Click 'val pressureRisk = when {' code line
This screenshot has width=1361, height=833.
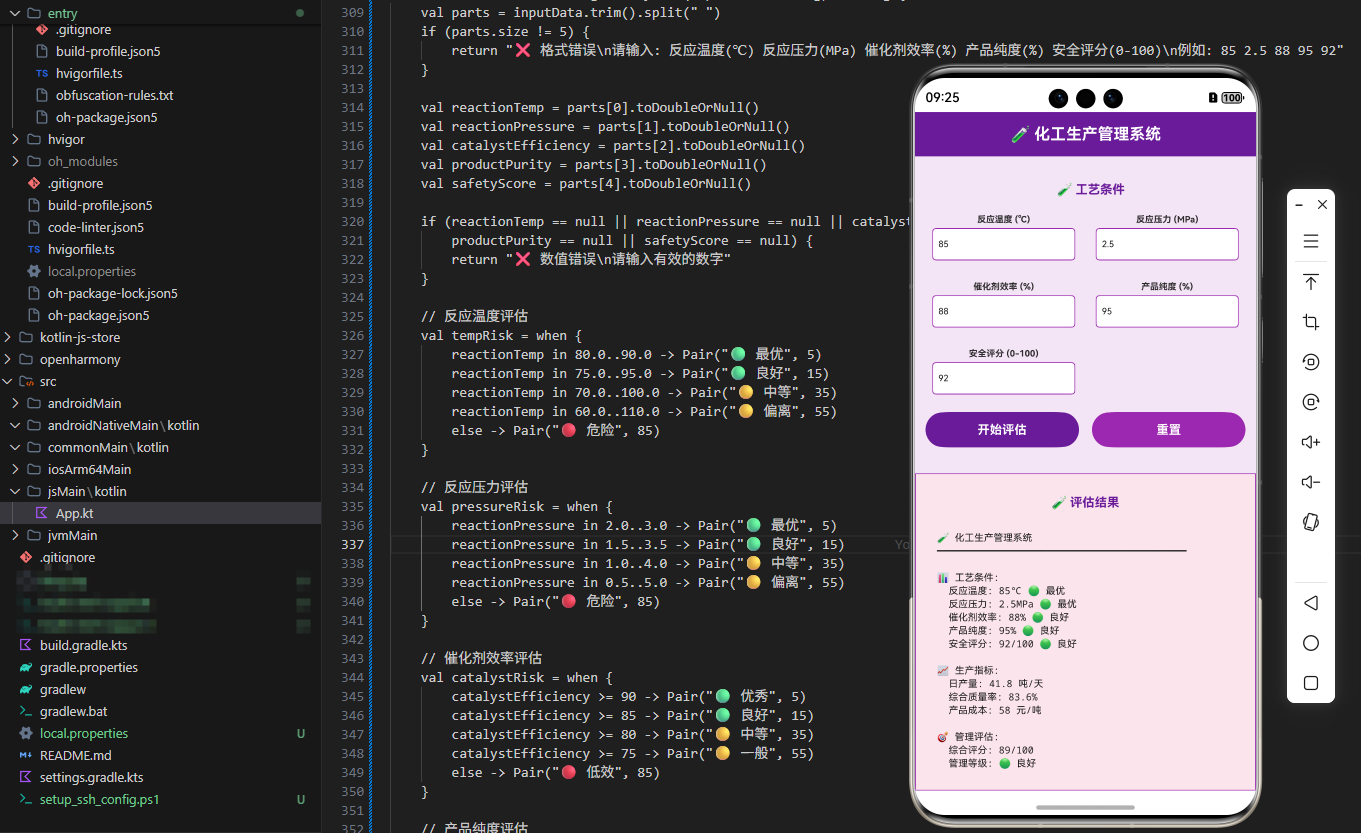[x=516, y=506]
